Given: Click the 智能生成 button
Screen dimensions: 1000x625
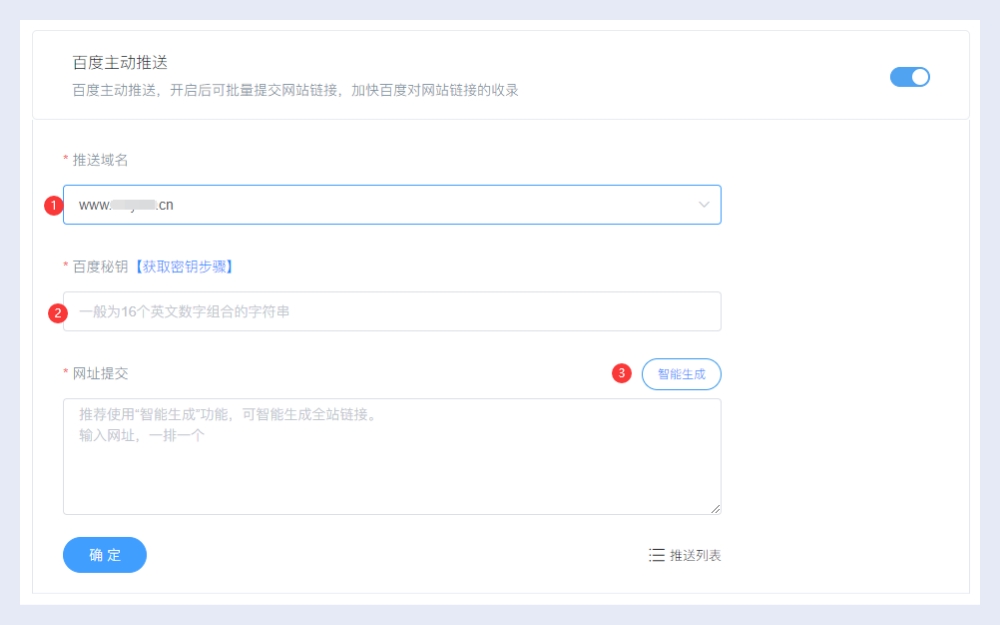Looking at the screenshot, I should click(x=681, y=374).
